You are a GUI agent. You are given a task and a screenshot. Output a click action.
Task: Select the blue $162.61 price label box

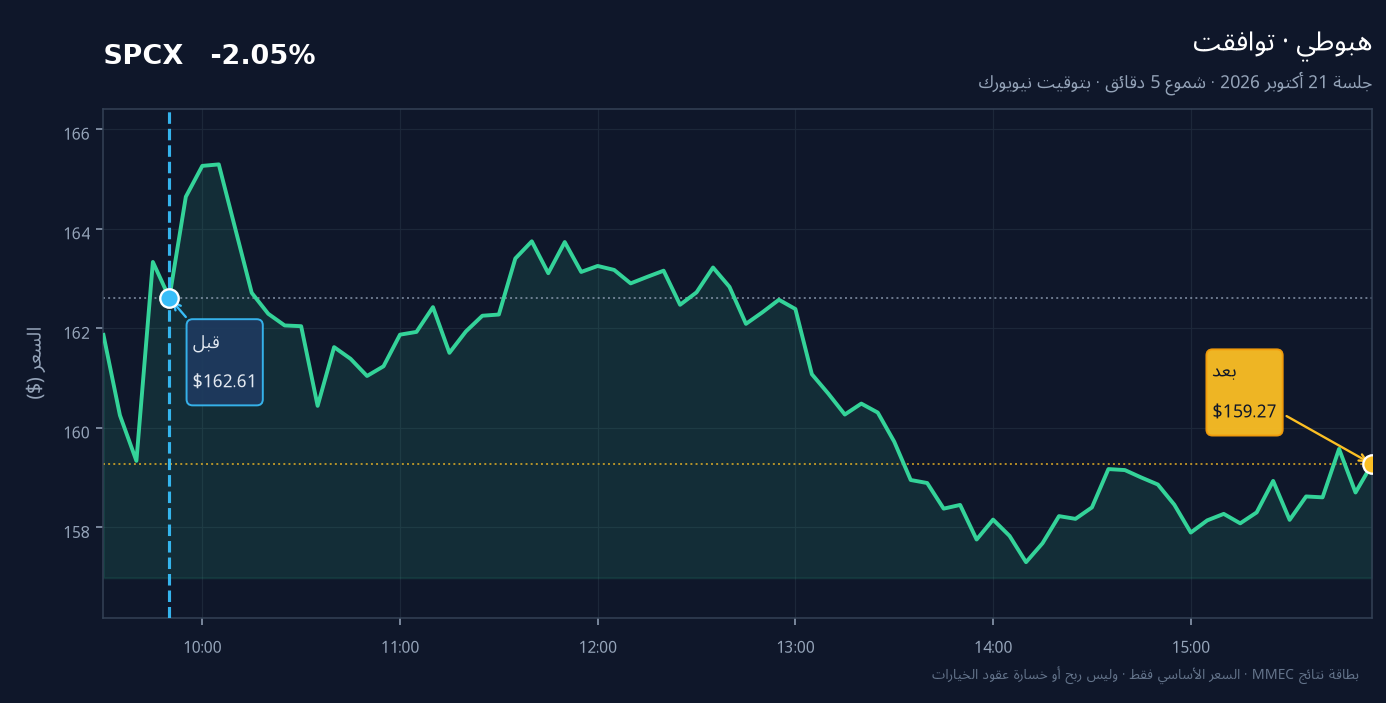click(x=225, y=362)
